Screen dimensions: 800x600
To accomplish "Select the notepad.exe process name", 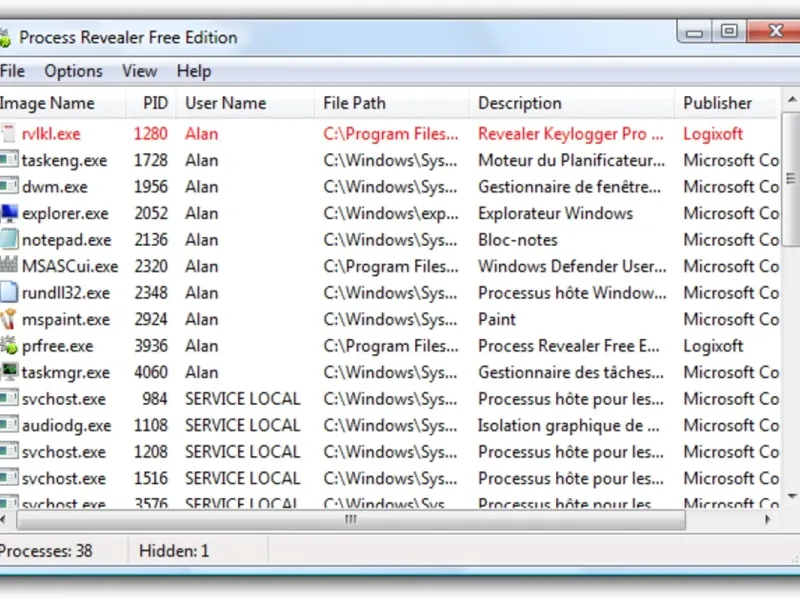I will 66,240.
